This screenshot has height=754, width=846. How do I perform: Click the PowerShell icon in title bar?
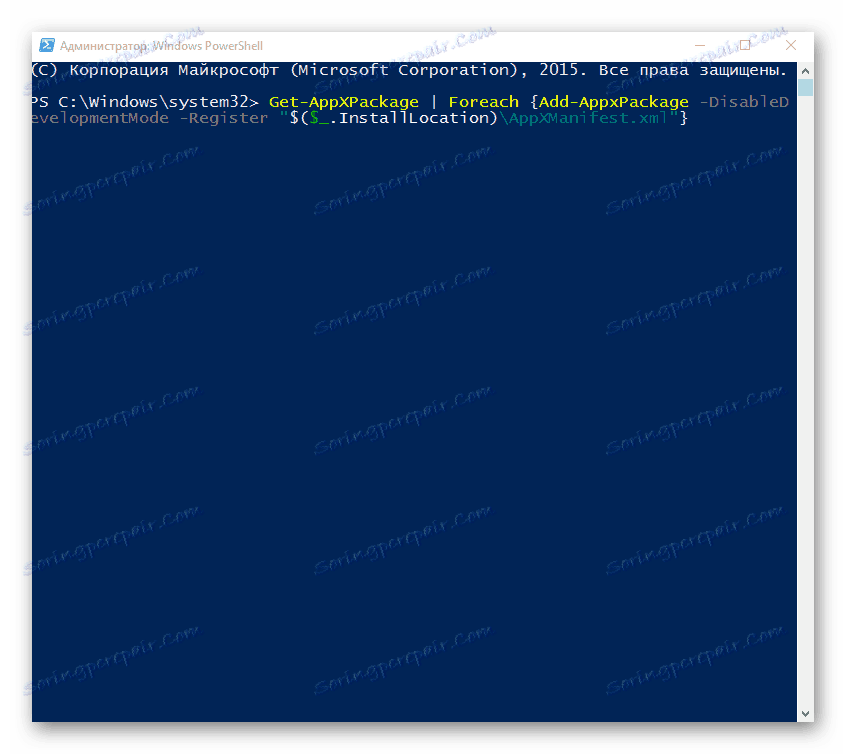[47, 45]
